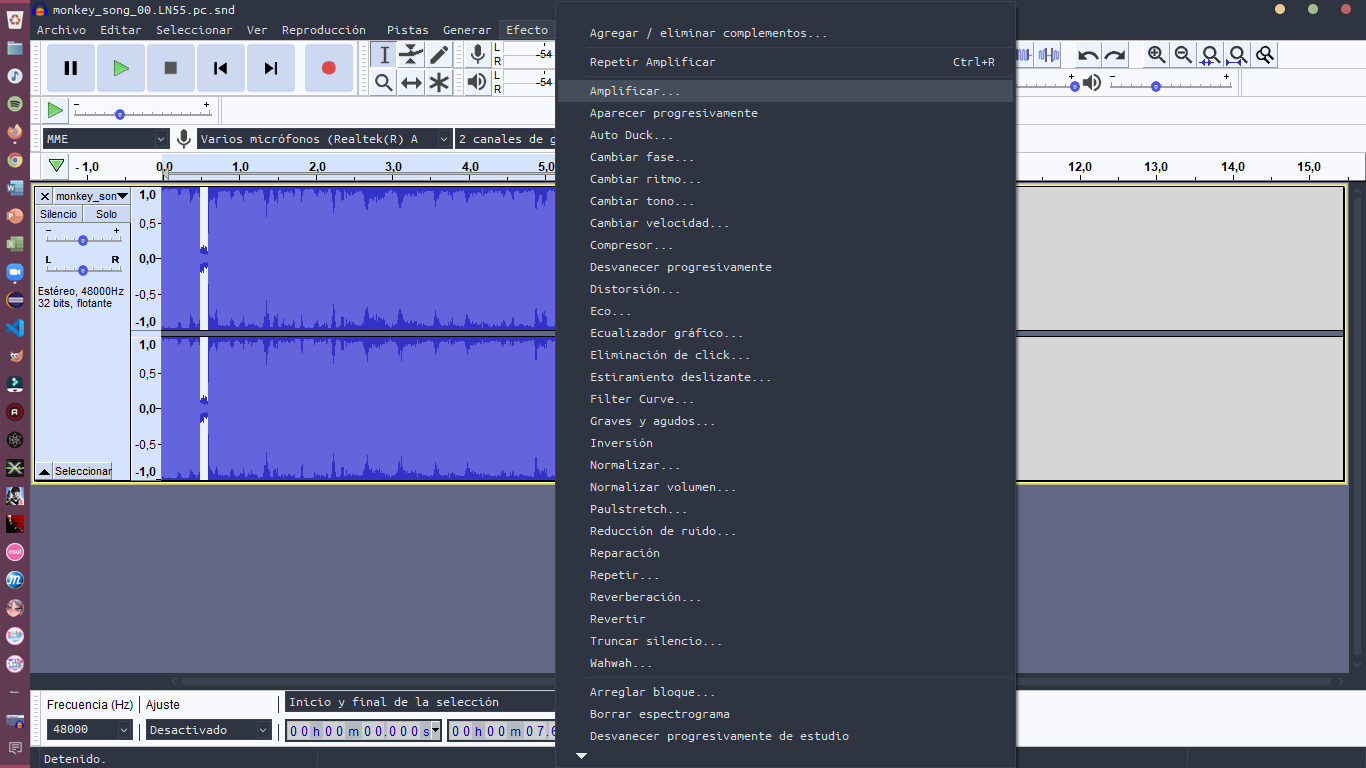Click the Redo arrow icon
The width and height of the screenshot is (1366, 768).
[1115, 55]
